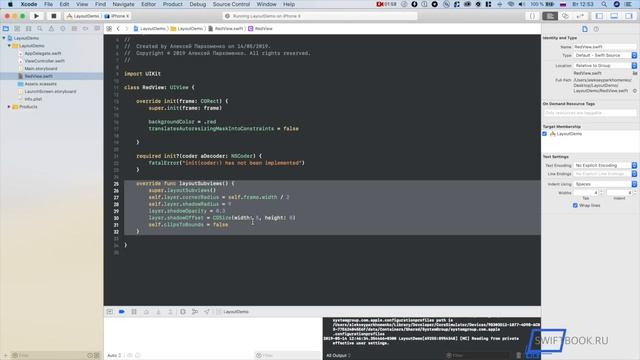Toggle breakpoints activation in debug bar
Screen dimensions: 640x360
pos(122,311)
